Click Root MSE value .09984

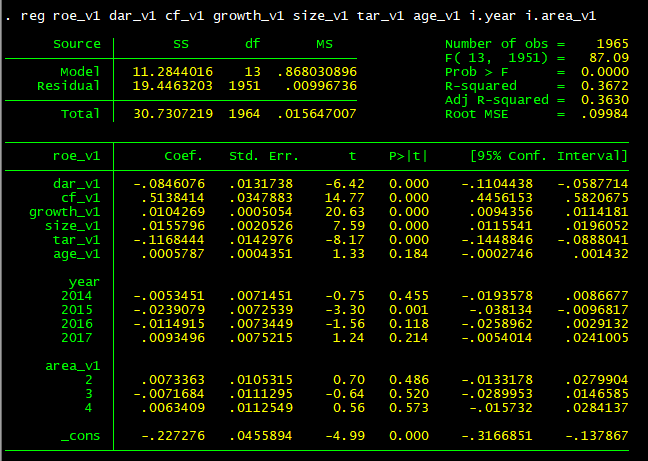point(605,114)
